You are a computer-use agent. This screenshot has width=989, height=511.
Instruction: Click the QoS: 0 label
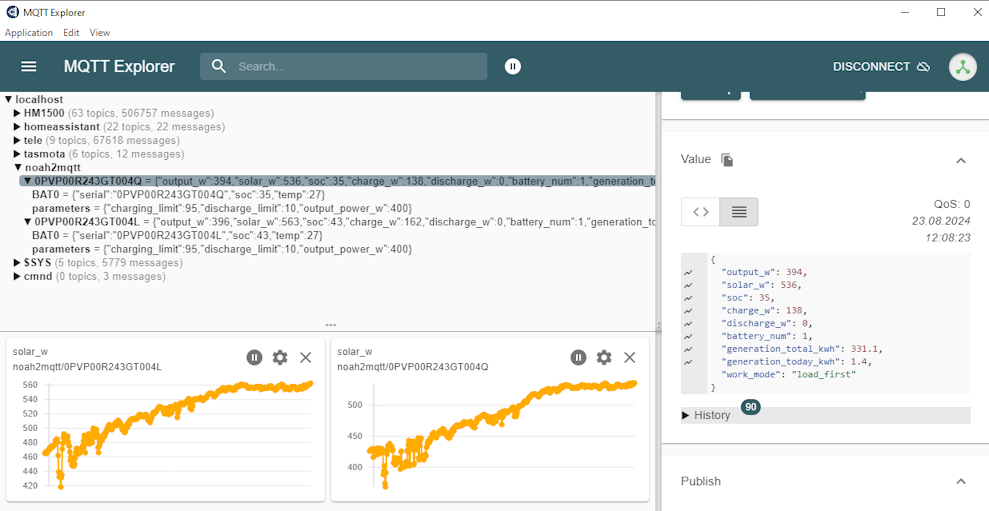[x=952, y=204]
